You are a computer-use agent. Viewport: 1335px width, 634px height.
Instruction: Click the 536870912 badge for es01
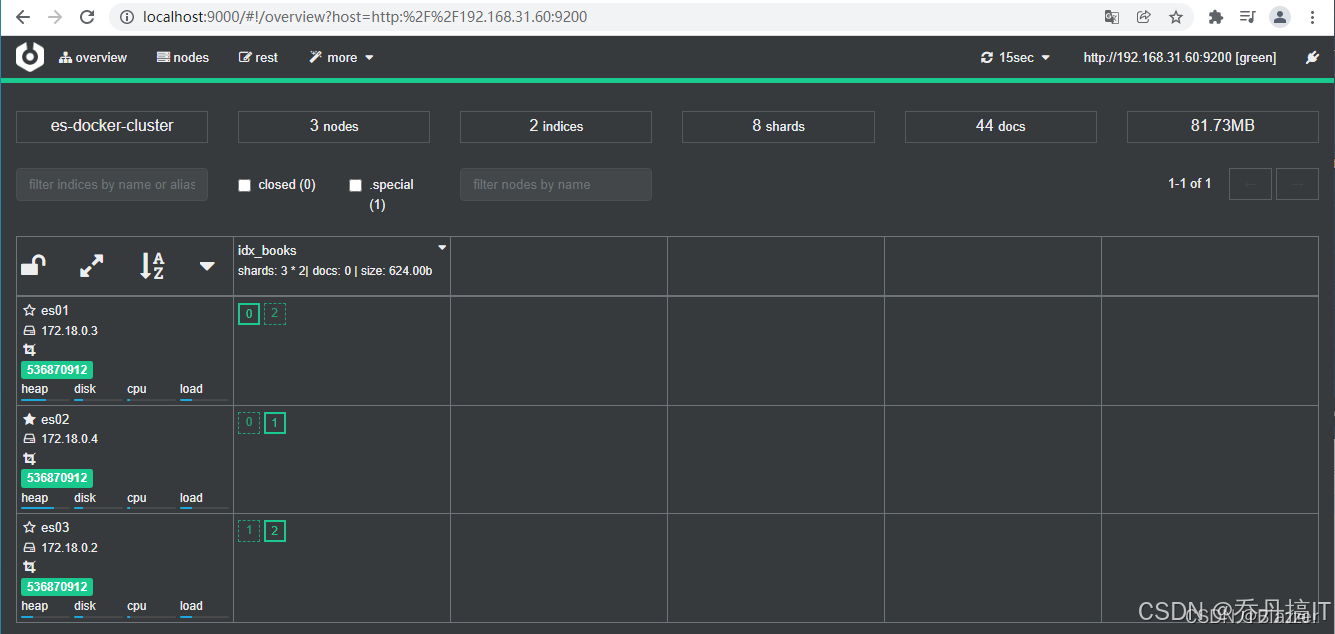tap(57, 370)
